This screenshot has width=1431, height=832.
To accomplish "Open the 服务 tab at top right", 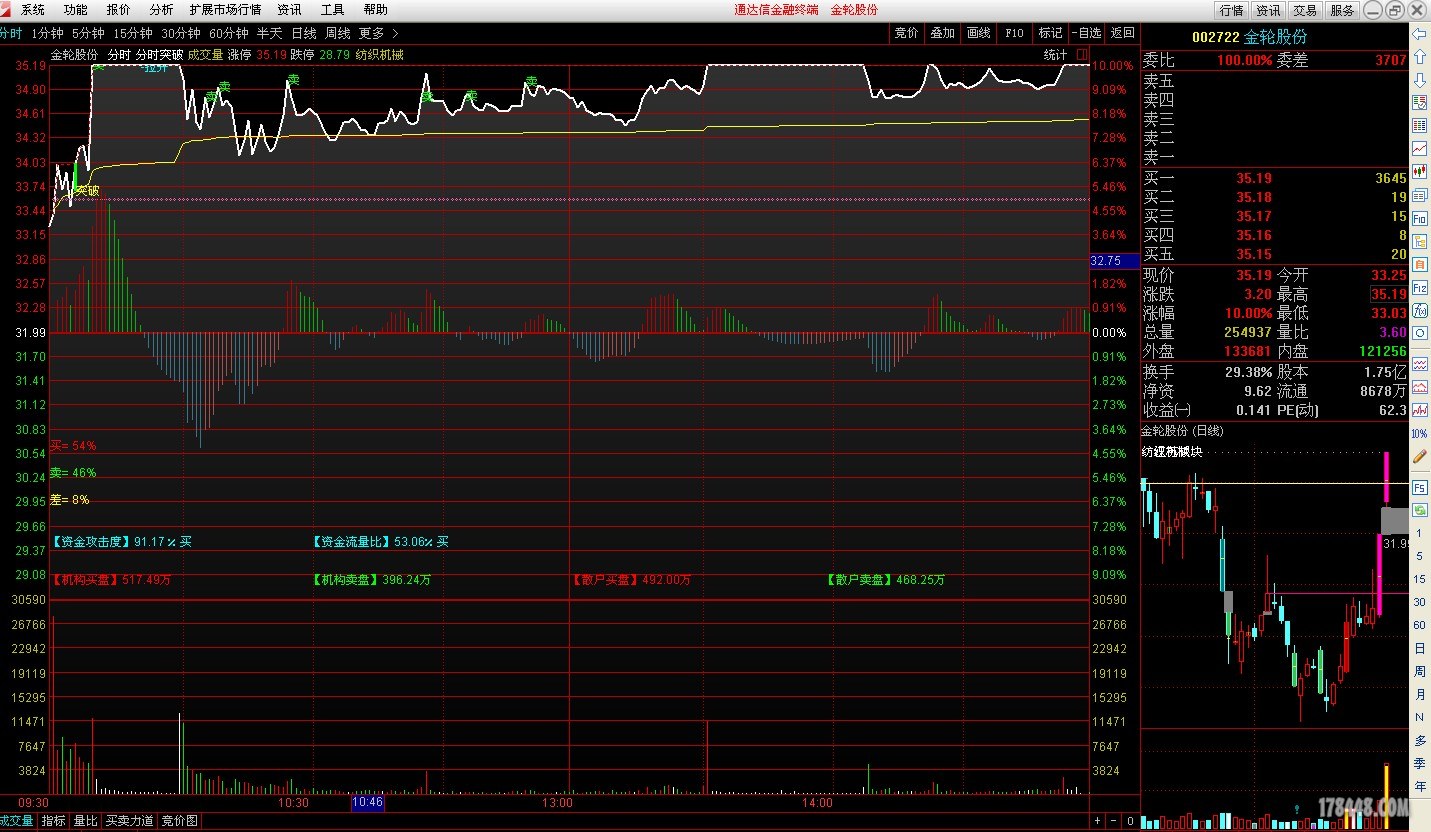I will point(1342,10).
